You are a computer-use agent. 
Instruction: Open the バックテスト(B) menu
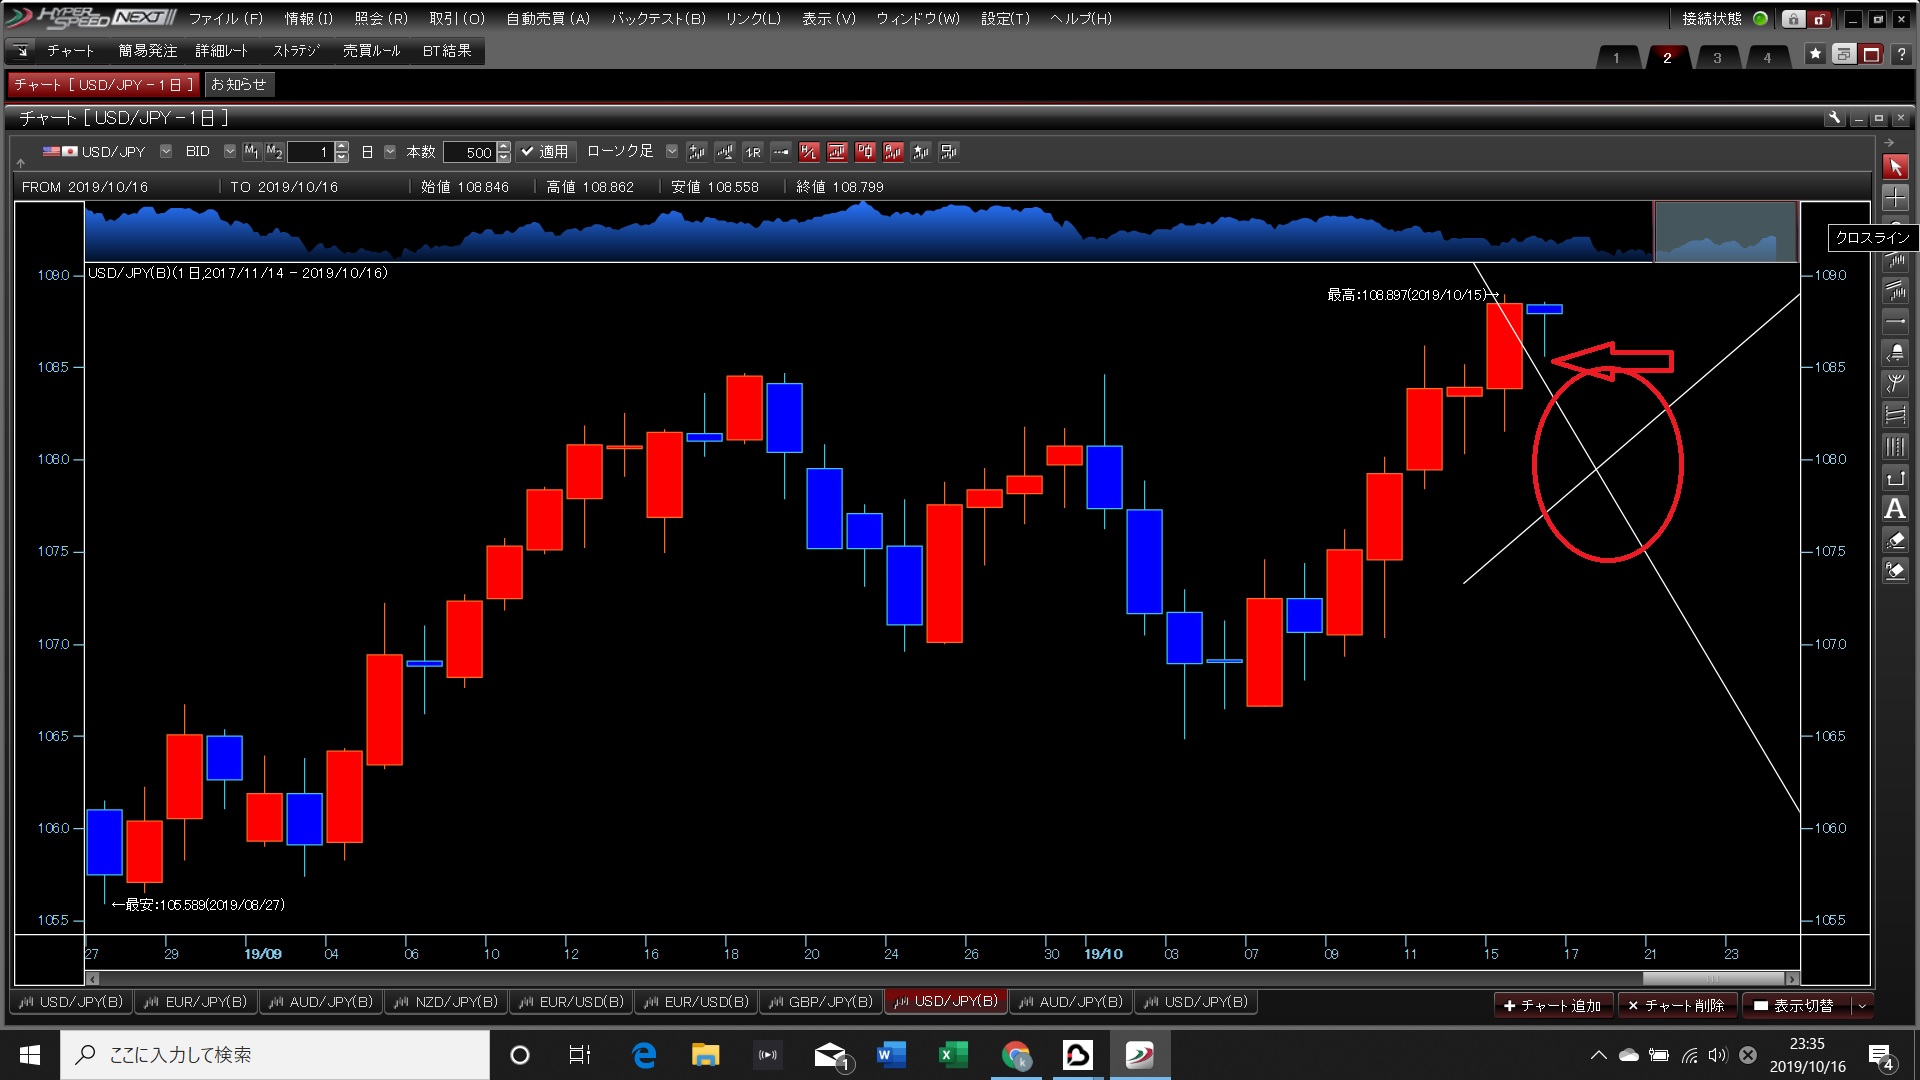658,18
